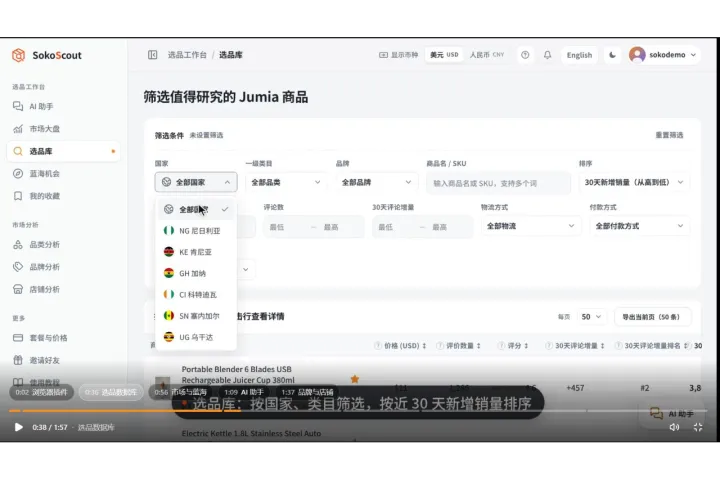Mute the video volume icon
This screenshot has width=720, height=480.
pyautogui.click(x=674, y=427)
